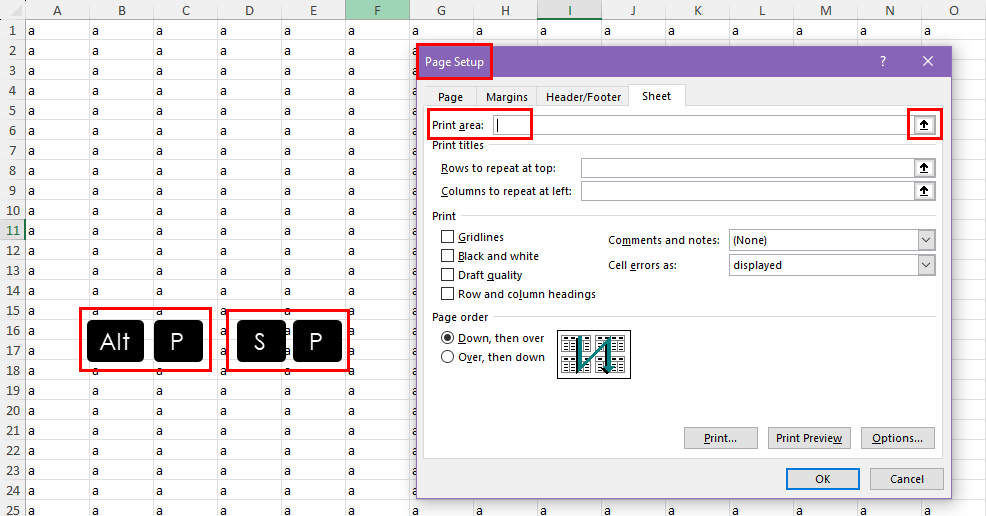Select column O header
The height and width of the screenshot is (516, 986).
tap(954, 10)
